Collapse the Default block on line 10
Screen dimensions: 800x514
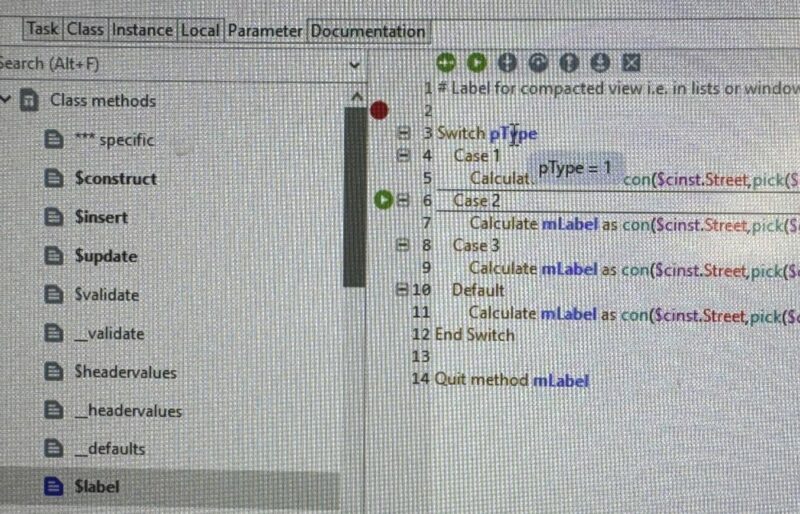click(404, 290)
